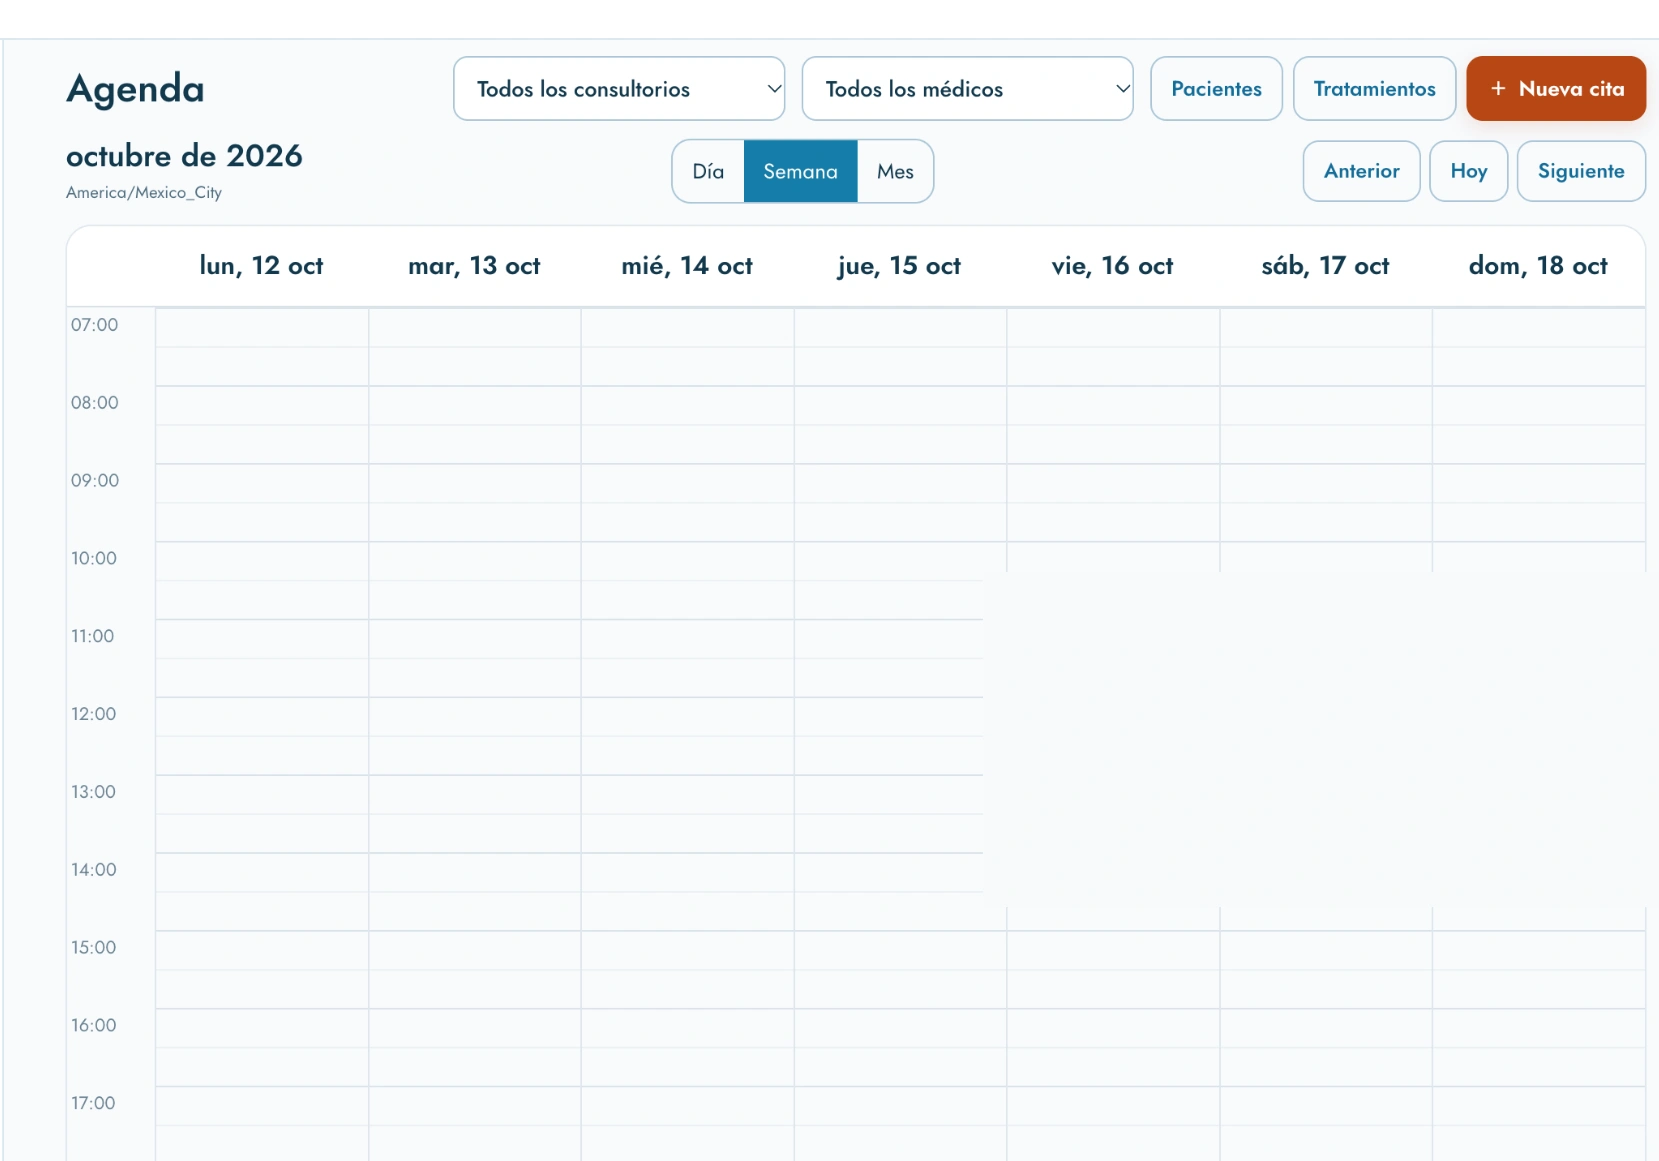
Task: Click the America/Mexico_City timezone label
Action: [144, 193]
